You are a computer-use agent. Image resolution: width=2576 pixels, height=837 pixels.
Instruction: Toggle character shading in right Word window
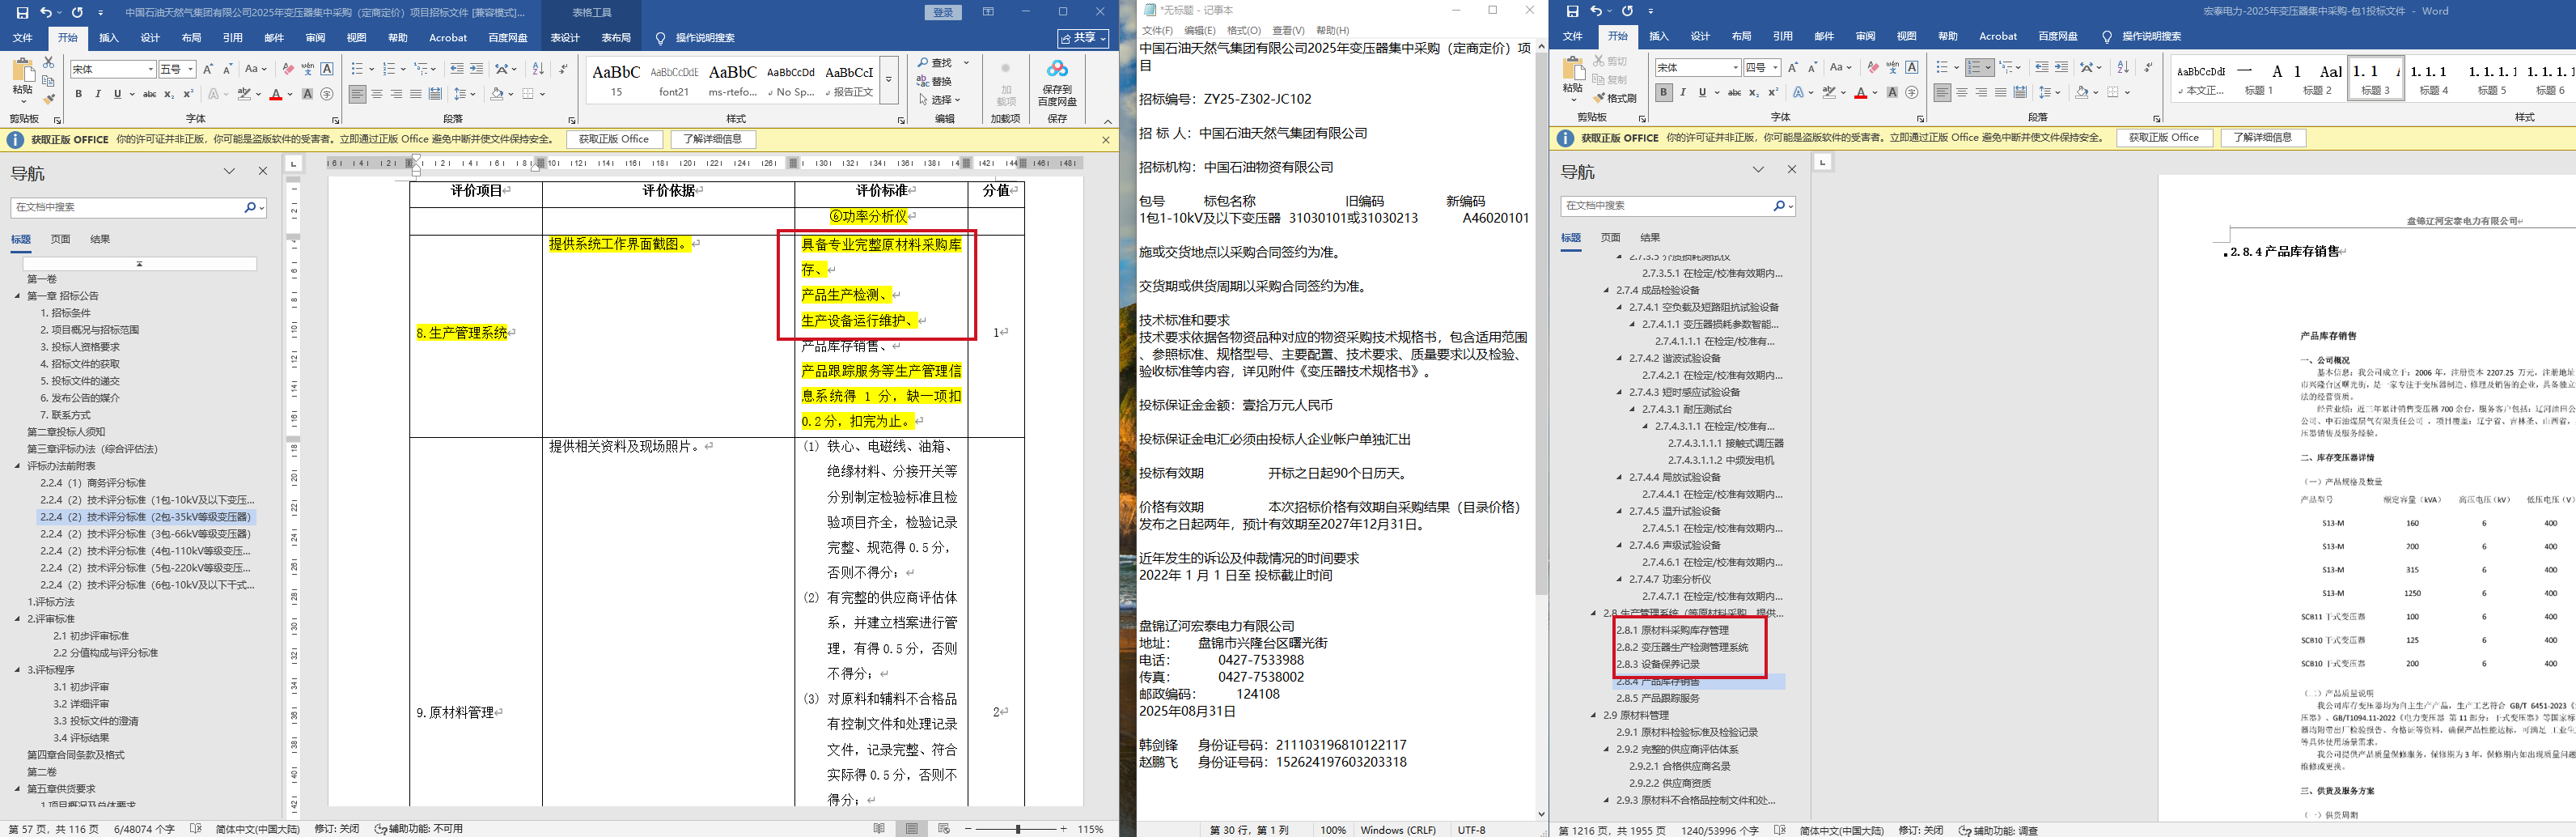click(1893, 92)
